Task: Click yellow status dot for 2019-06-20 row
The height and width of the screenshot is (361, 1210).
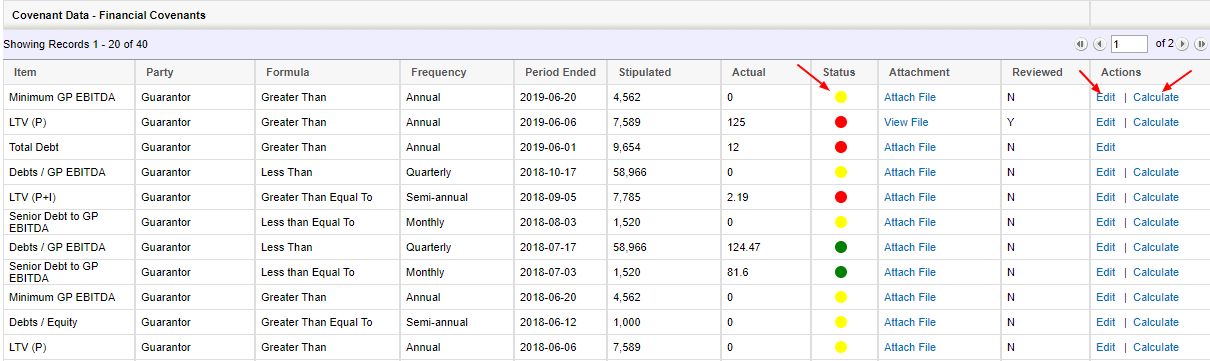Action: (841, 97)
